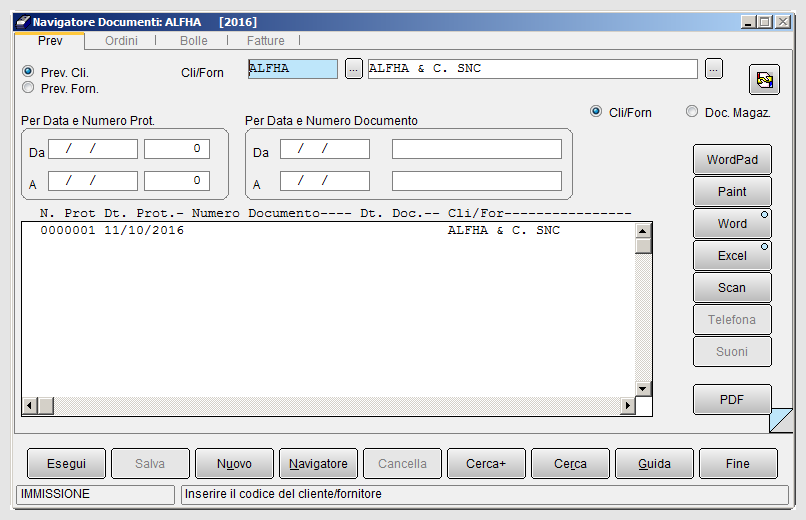Click the A protocol number field

pyautogui.click(x=177, y=181)
